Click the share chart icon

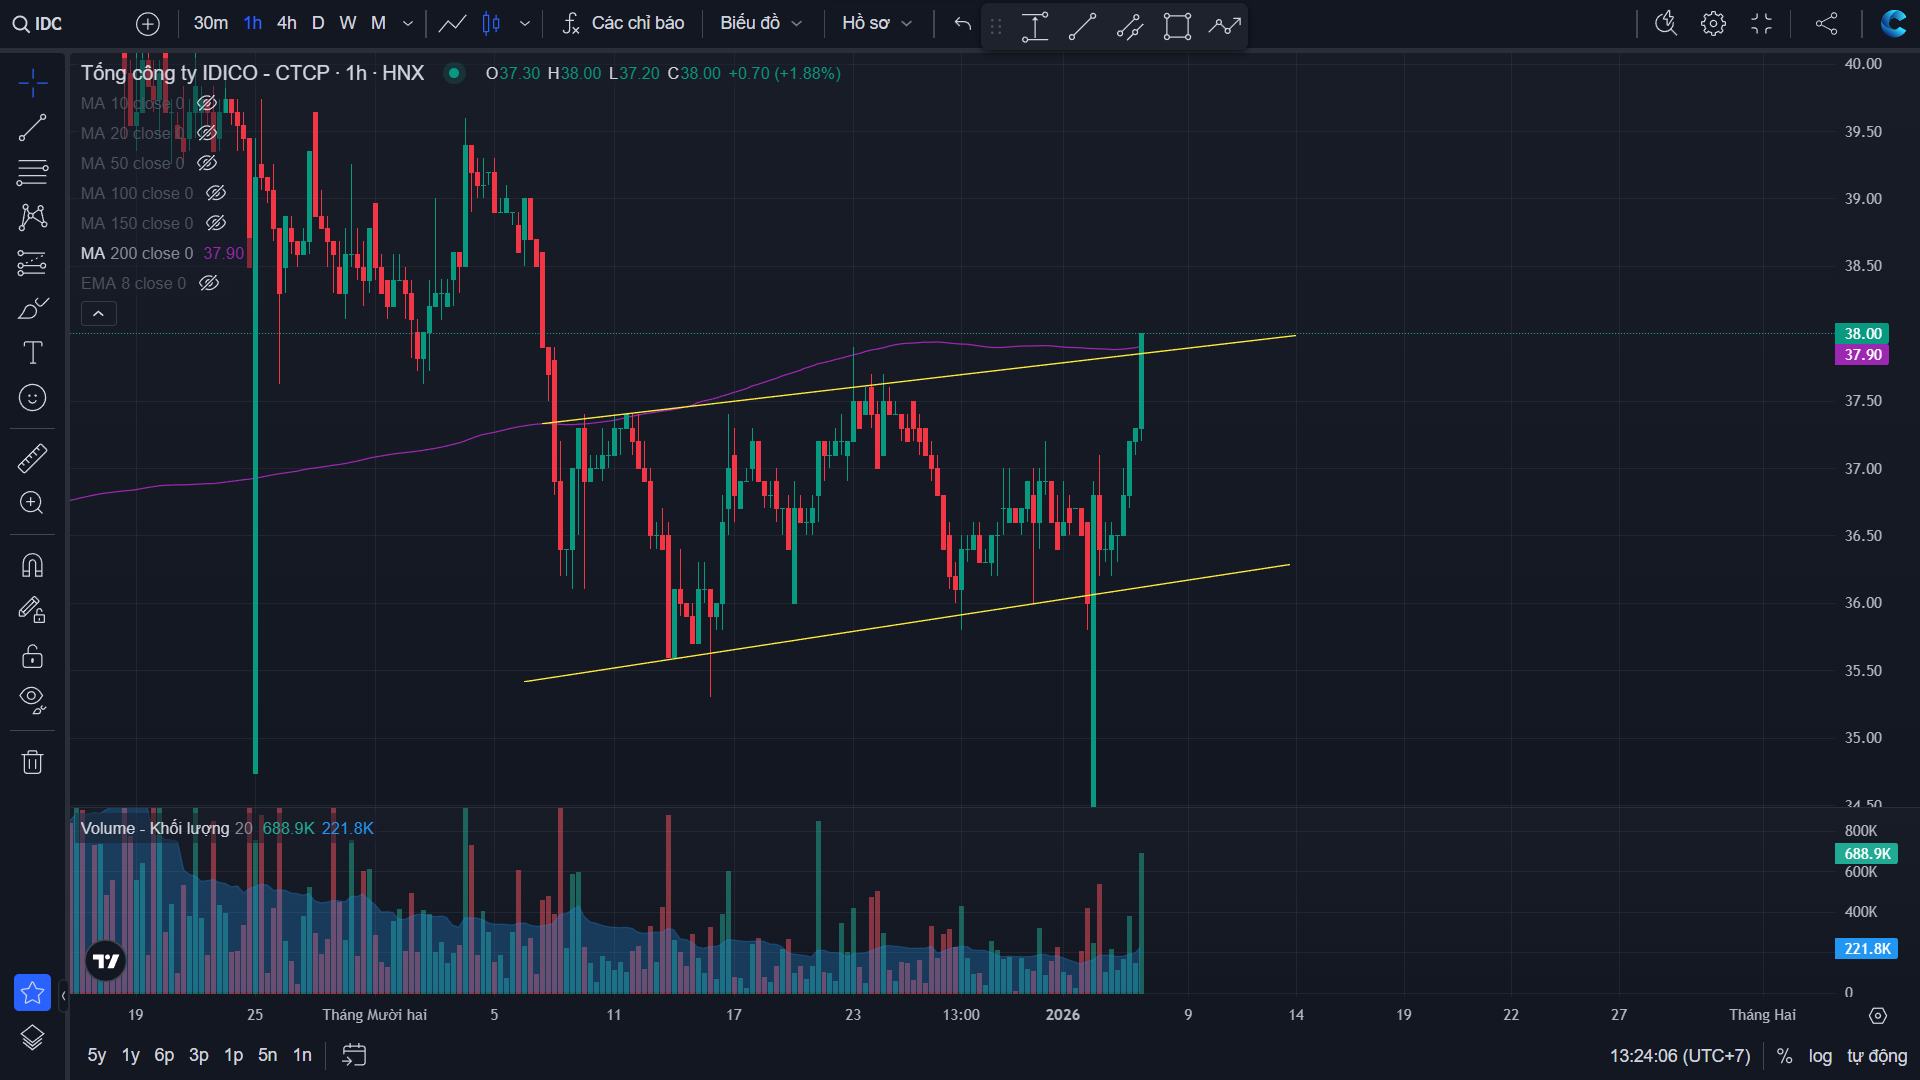point(1826,23)
